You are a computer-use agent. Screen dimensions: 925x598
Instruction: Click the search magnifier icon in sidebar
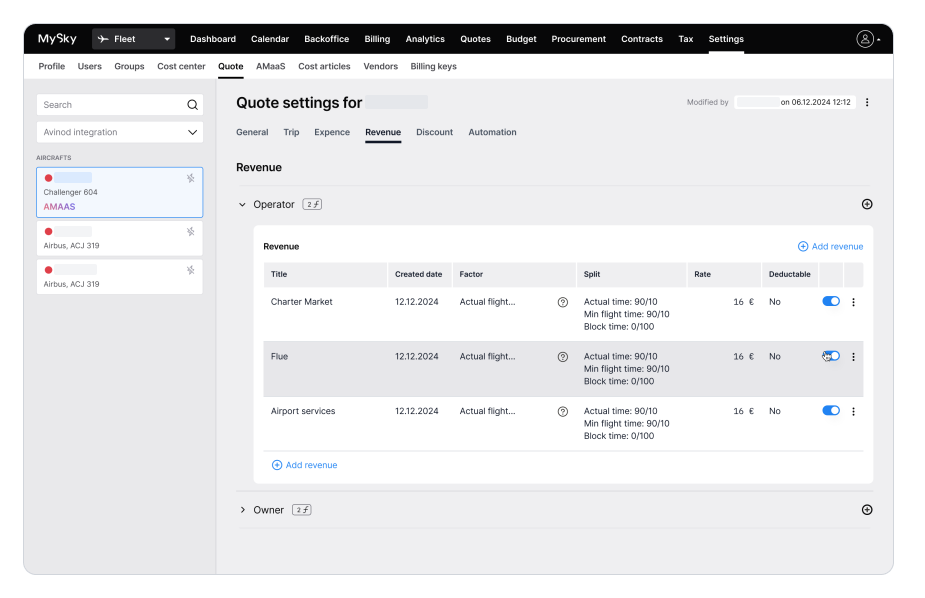(192, 105)
